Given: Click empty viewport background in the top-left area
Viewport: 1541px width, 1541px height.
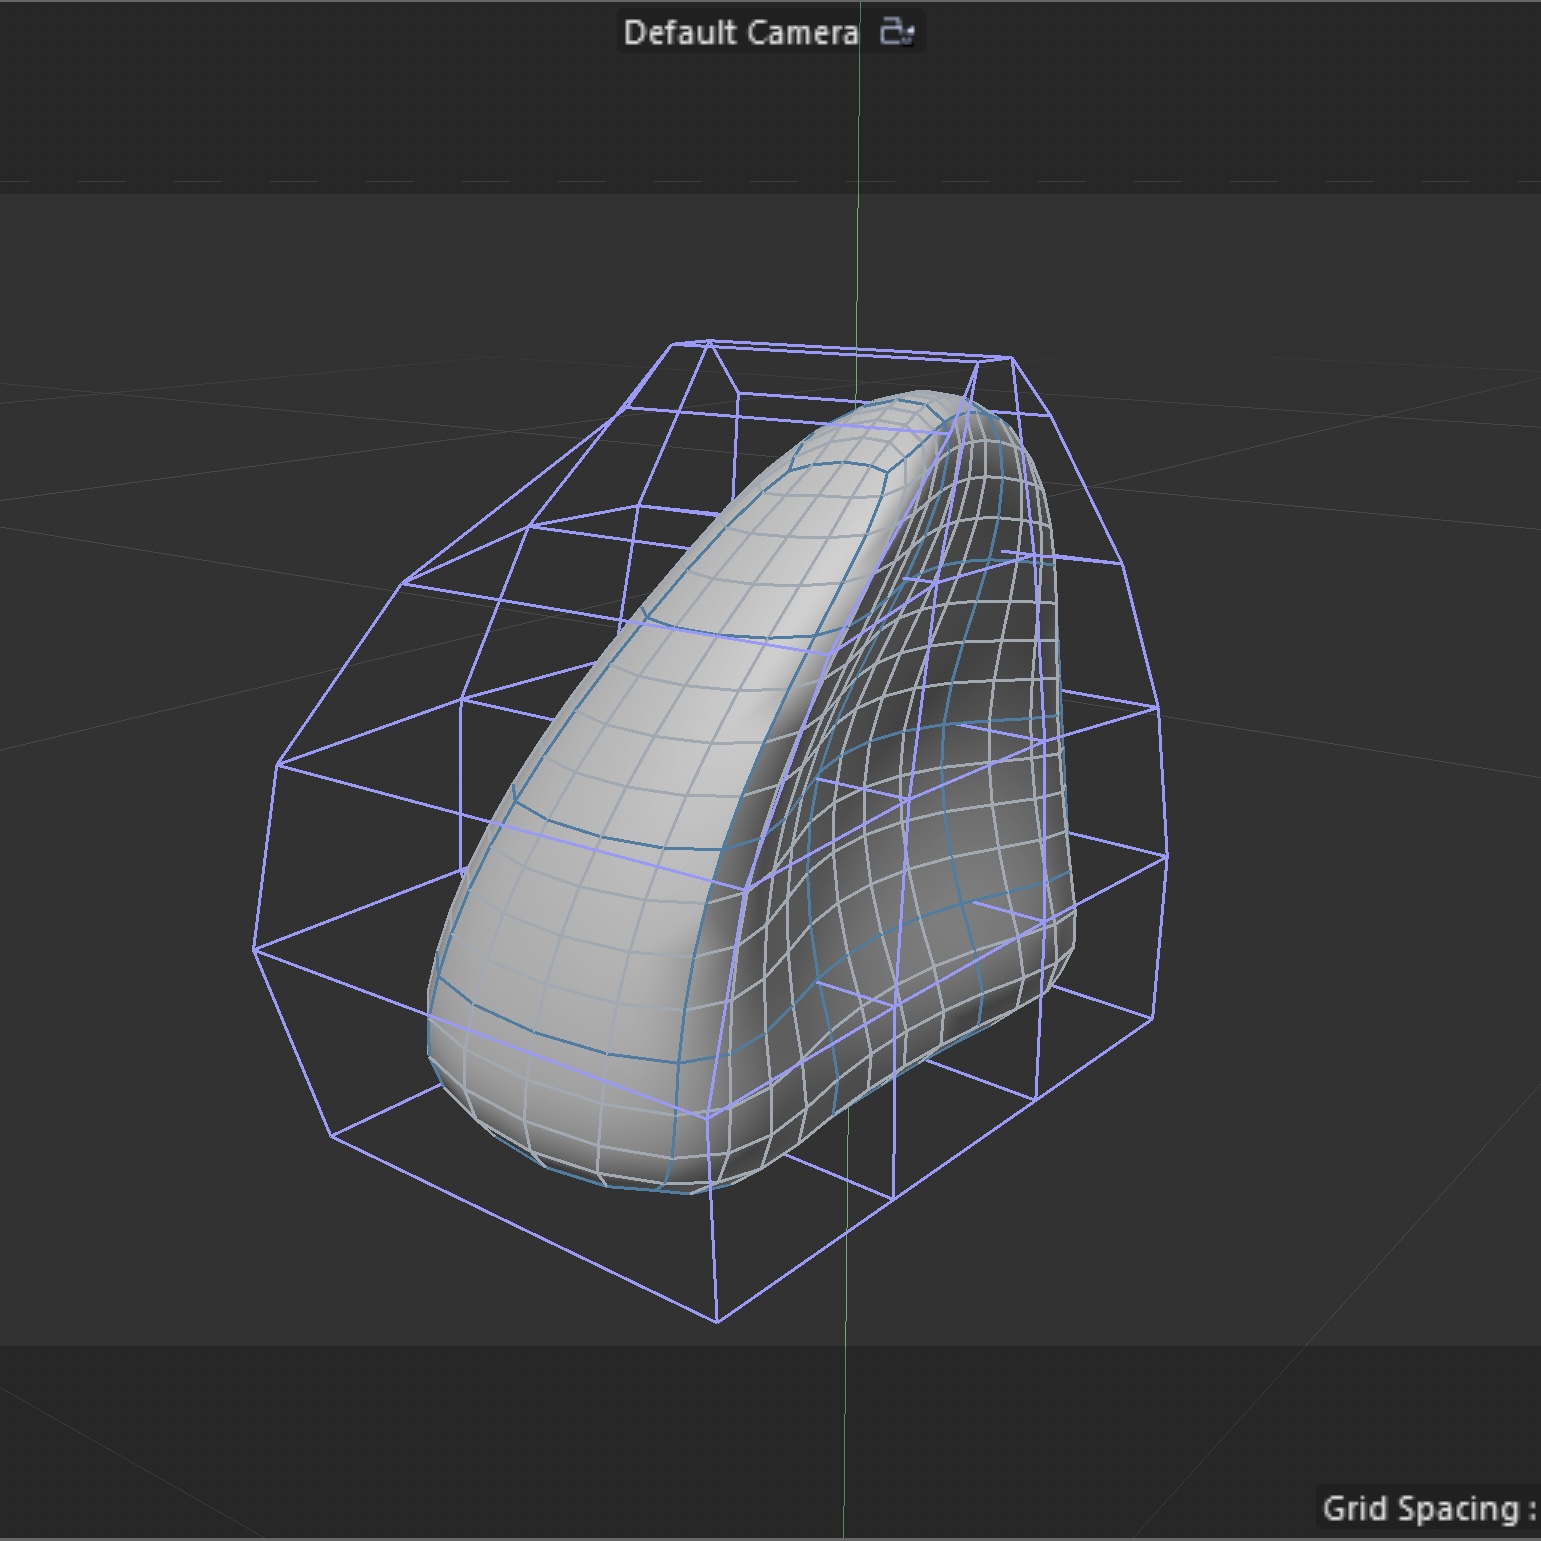Looking at the screenshot, I should coord(200,300).
